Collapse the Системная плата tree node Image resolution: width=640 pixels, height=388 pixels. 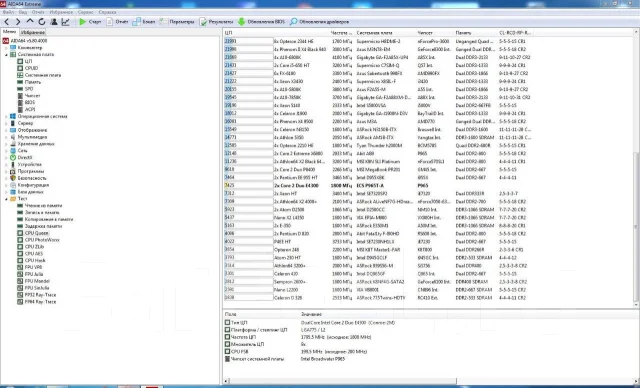click(x=6, y=54)
